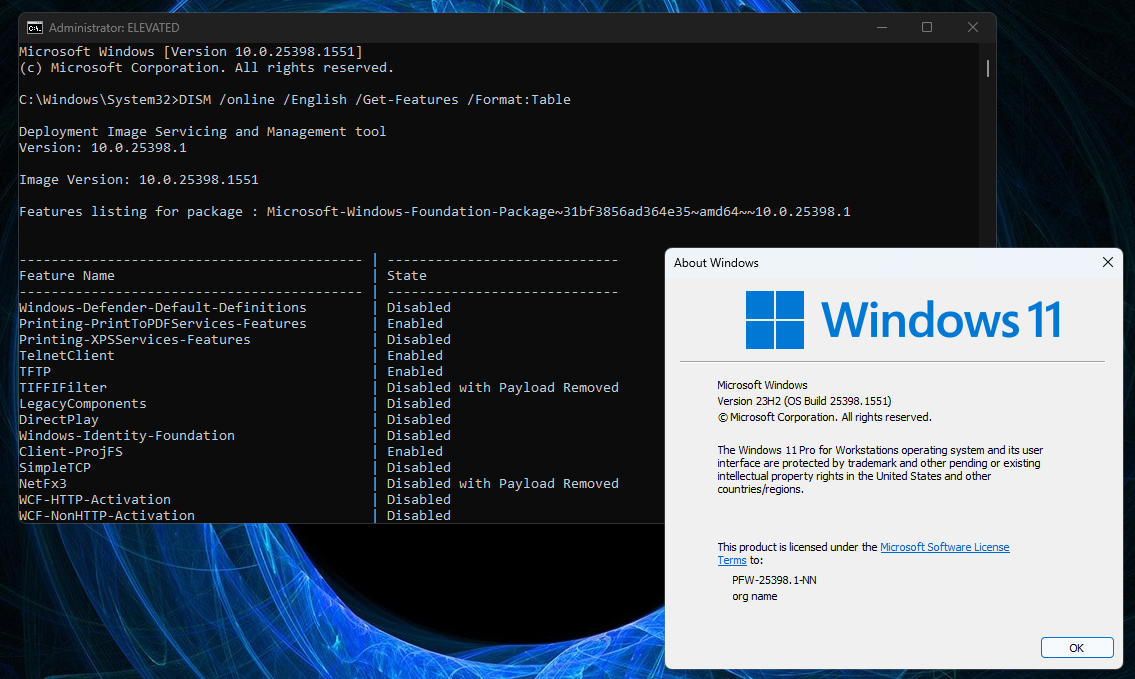Click the DirectPlay feature name
Screen dimensions: 1135x679
59,419
